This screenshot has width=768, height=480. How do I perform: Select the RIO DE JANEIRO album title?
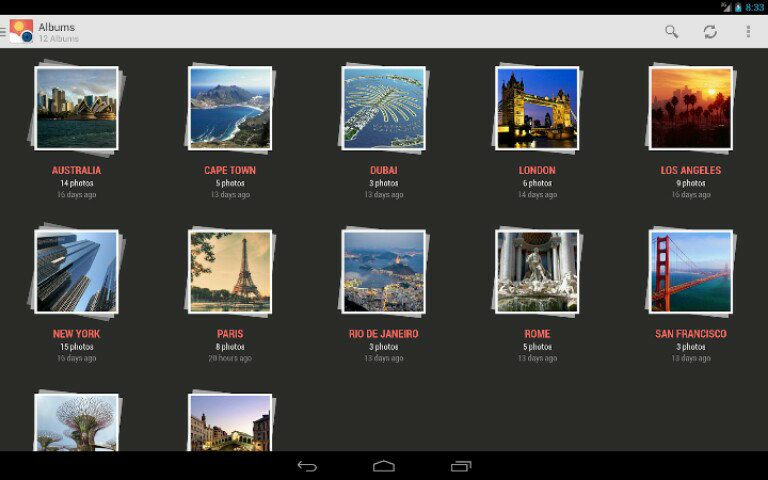(384, 334)
